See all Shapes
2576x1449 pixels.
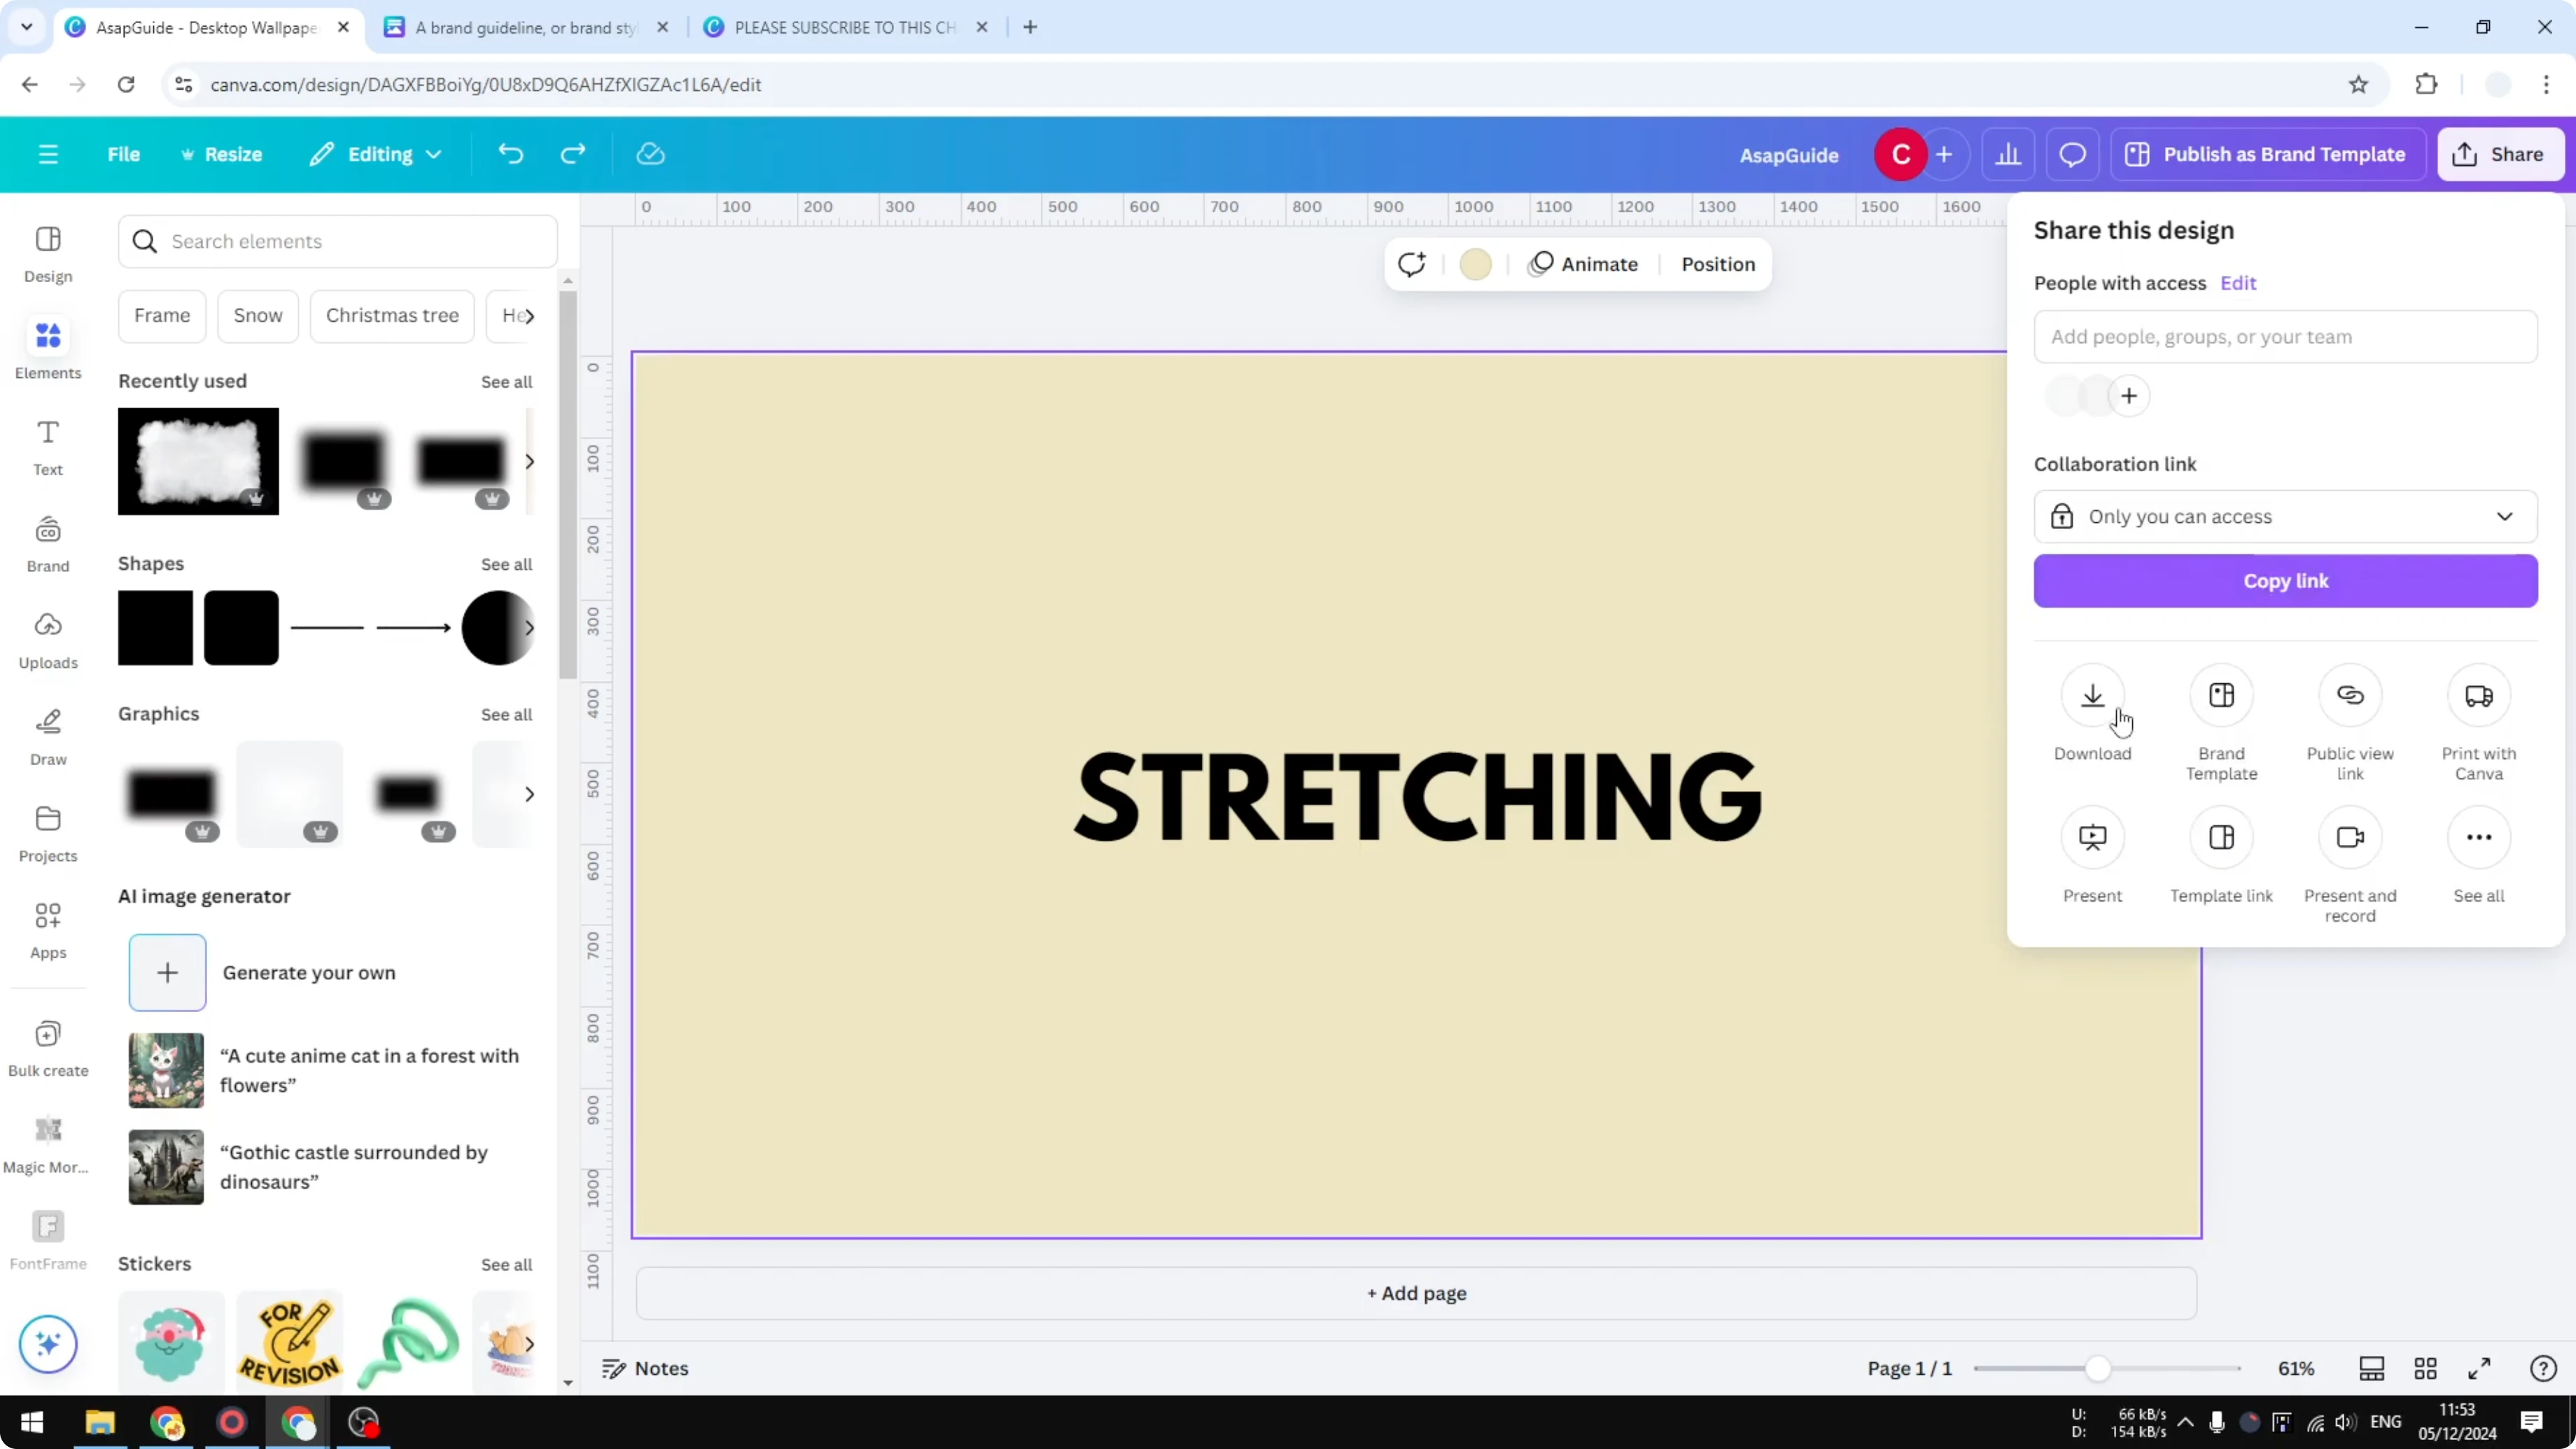pyautogui.click(x=506, y=564)
